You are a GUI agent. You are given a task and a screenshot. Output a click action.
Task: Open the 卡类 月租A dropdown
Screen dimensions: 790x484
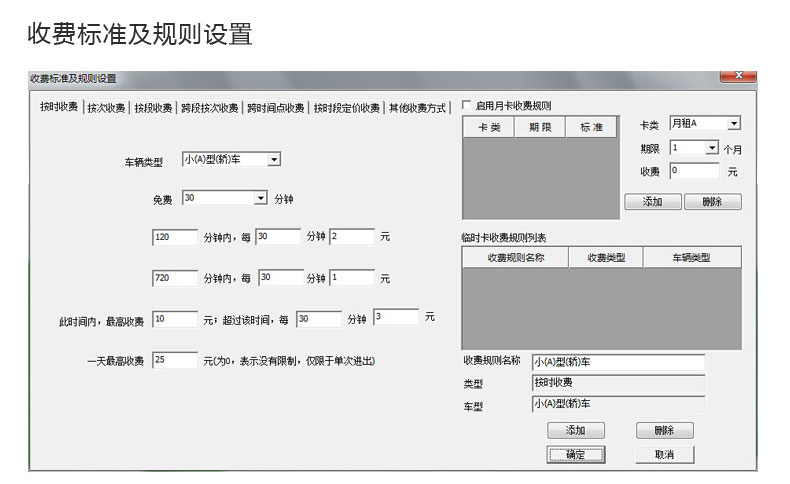(733, 123)
